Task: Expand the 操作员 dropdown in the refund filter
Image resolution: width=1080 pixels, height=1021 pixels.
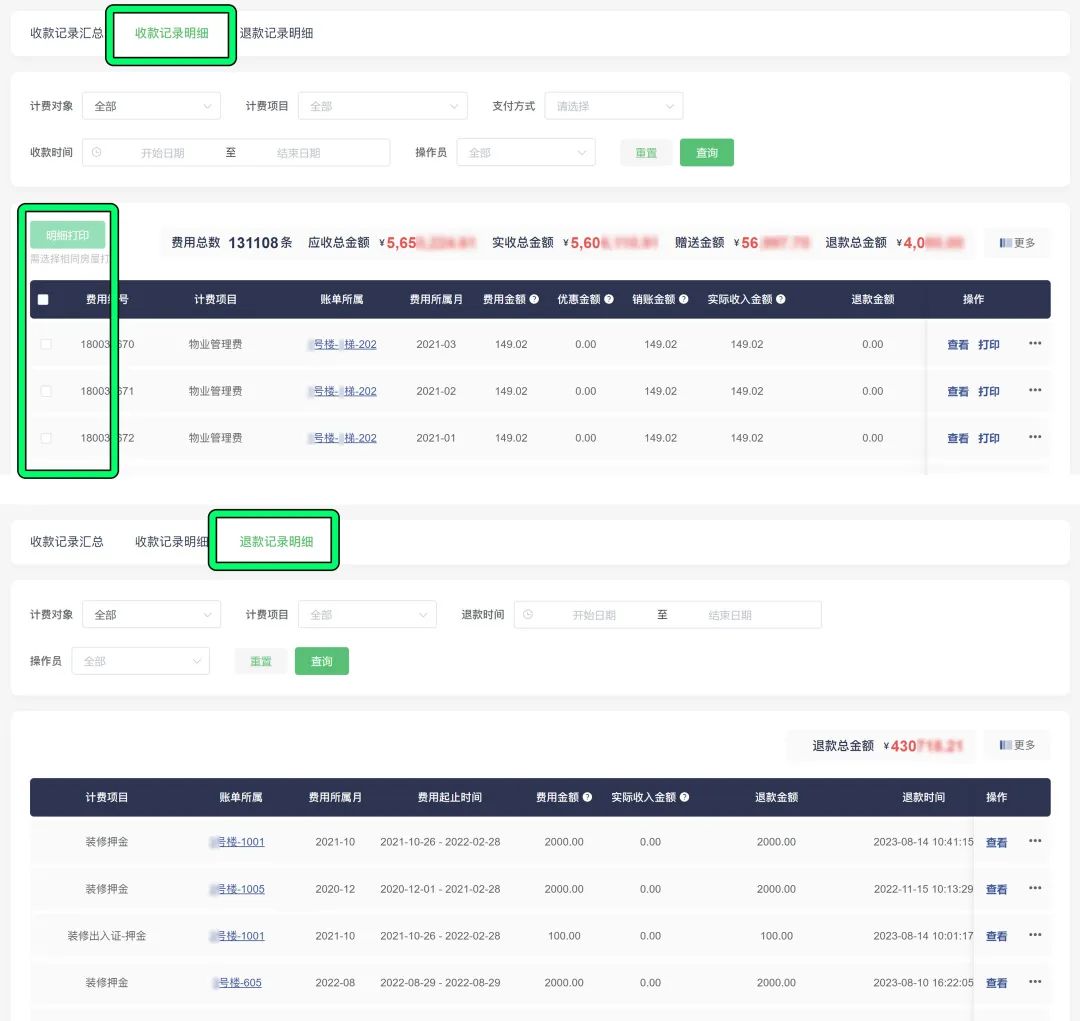Action: point(140,661)
